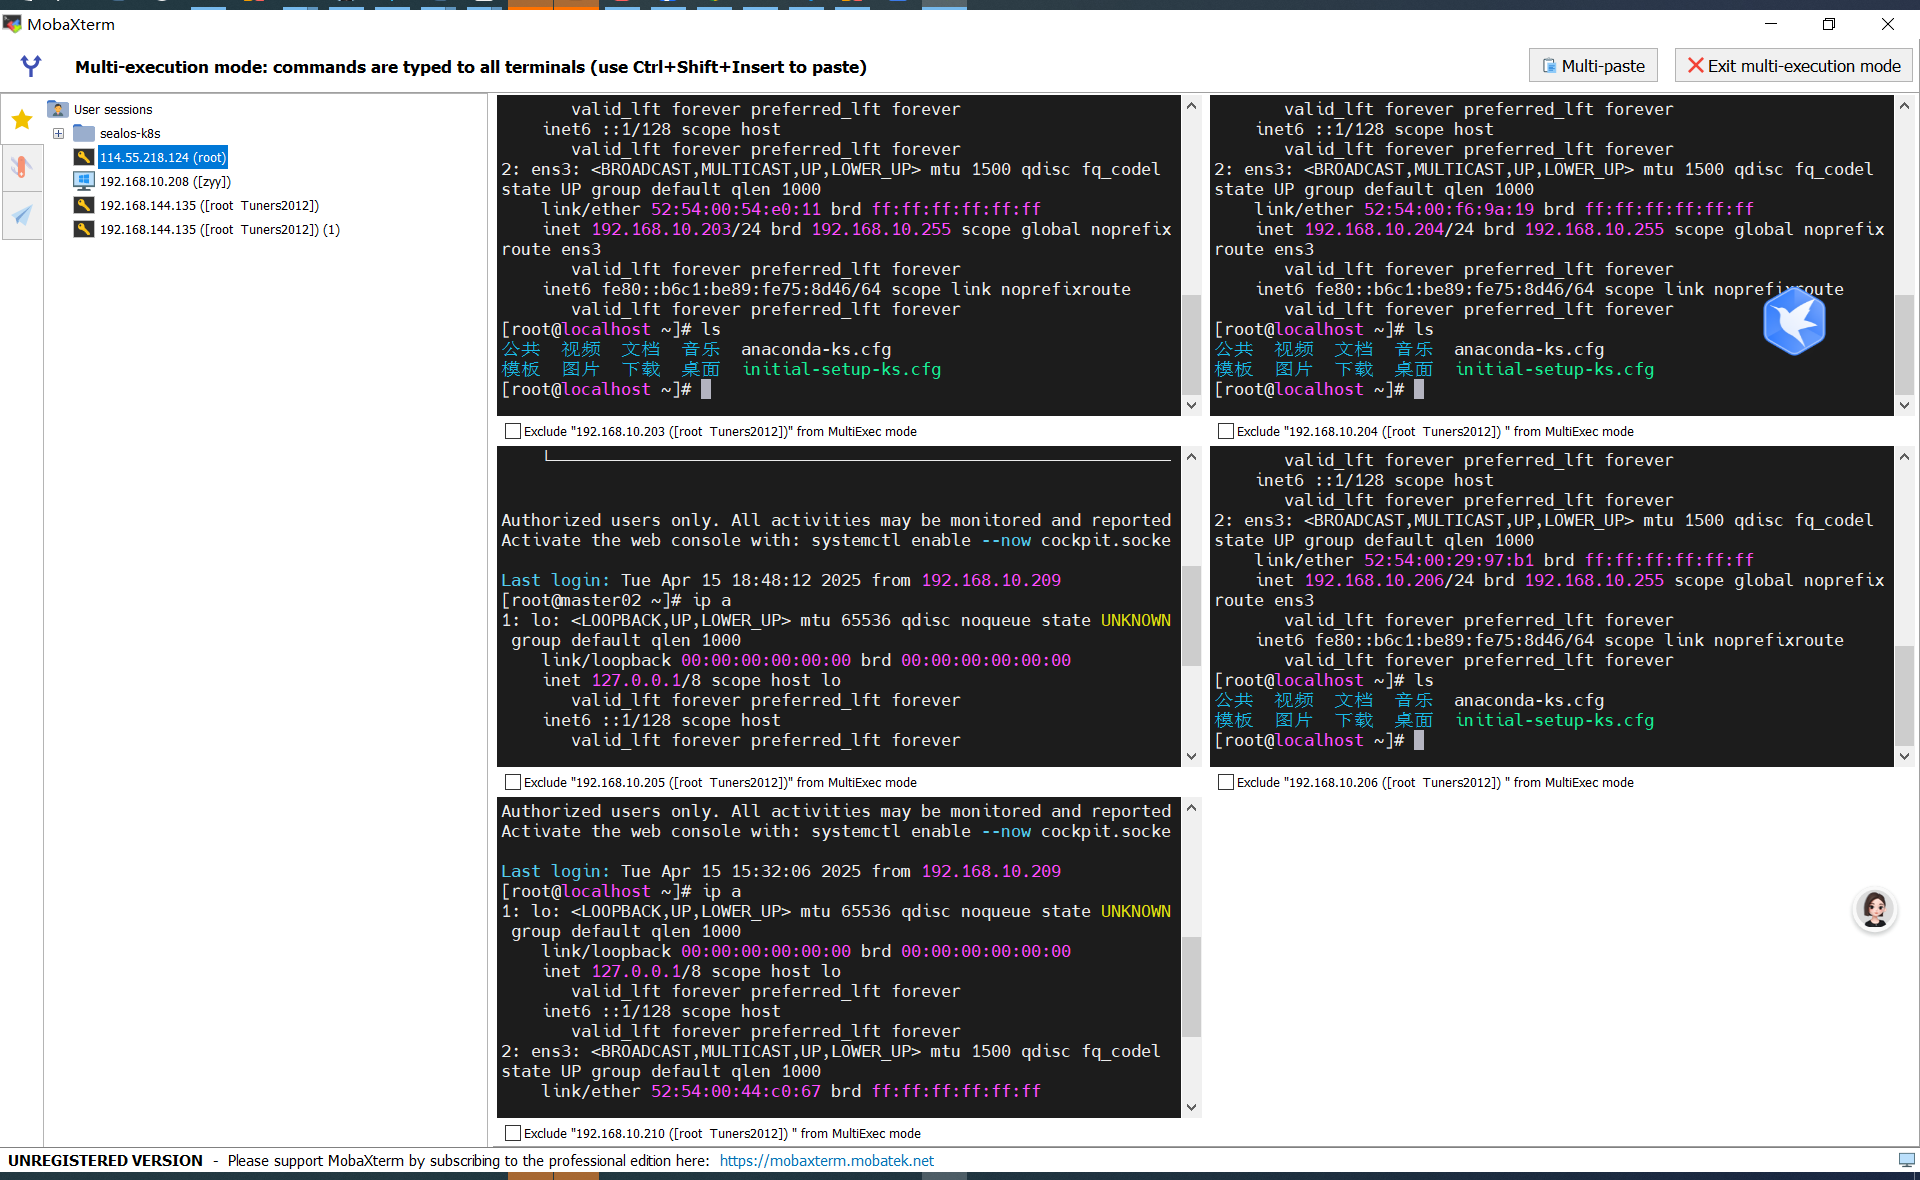
Task: Click the multi-execution fork icon
Action: point(31,66)
